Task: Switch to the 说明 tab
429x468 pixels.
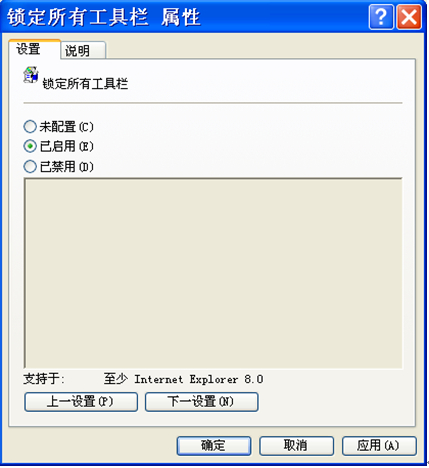Action: click(83, 51)
